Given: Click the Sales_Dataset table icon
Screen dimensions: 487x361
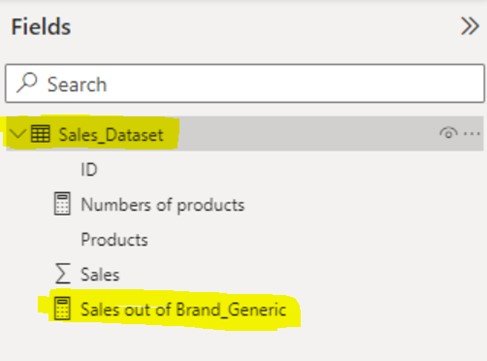Looking at the screenshot, I should coord(40,134).
